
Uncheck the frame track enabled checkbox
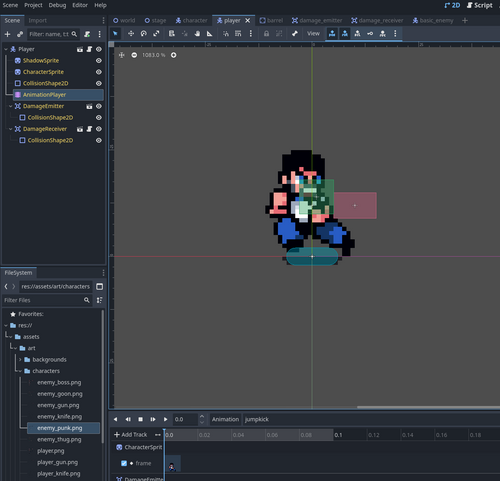[124, 463]
